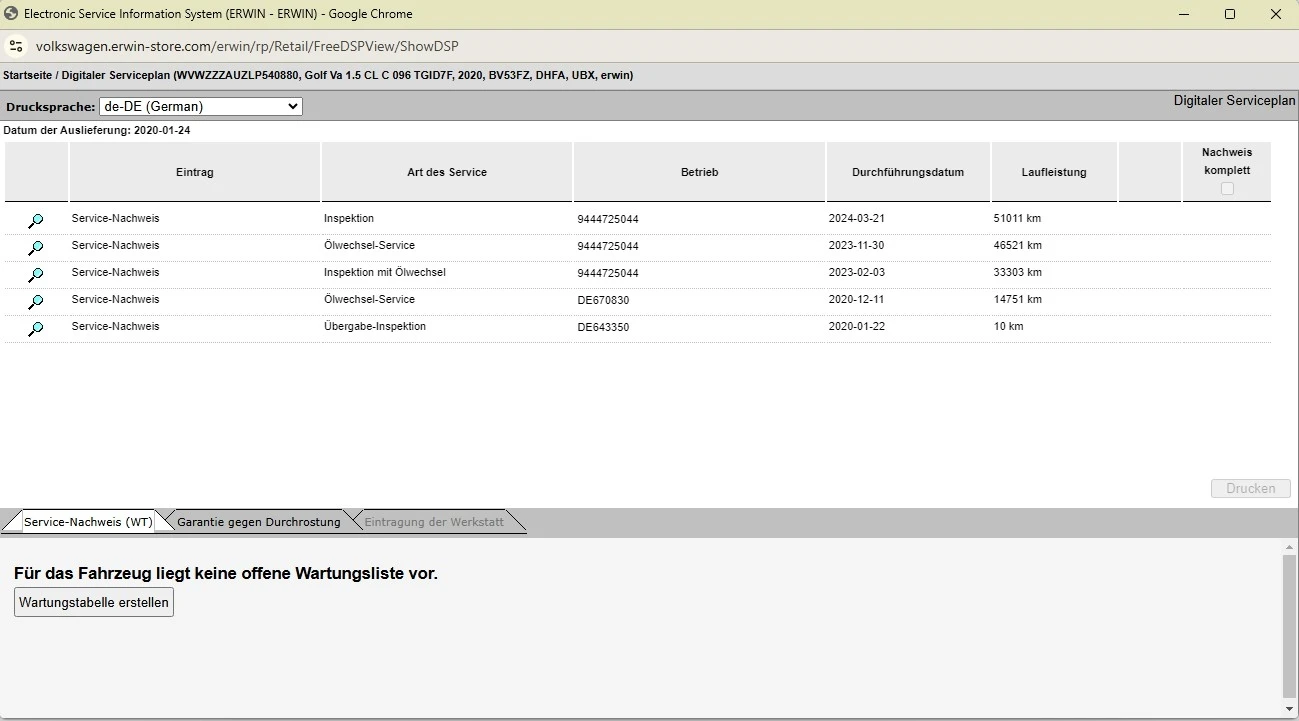The width and height of the screenshot is (1299, 721).
Task: Select the Service-Nachweis (WT) tab
Action: point(88,522)
